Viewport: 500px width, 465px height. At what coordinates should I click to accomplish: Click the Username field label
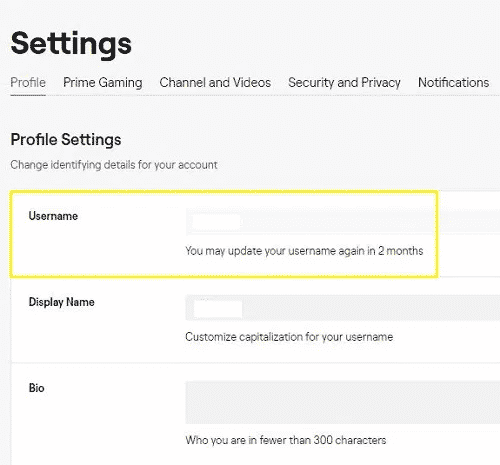point(53,216)
